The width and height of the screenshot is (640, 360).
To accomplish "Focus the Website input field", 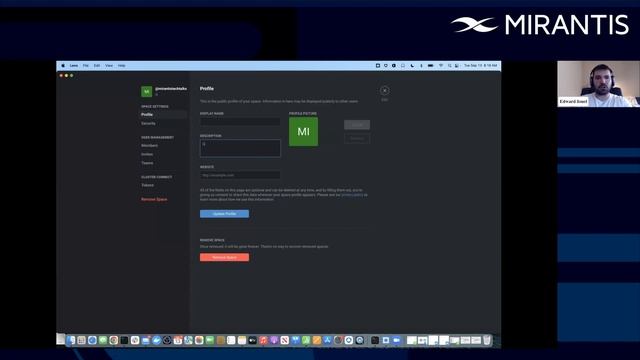I will [x=240, y=175].
